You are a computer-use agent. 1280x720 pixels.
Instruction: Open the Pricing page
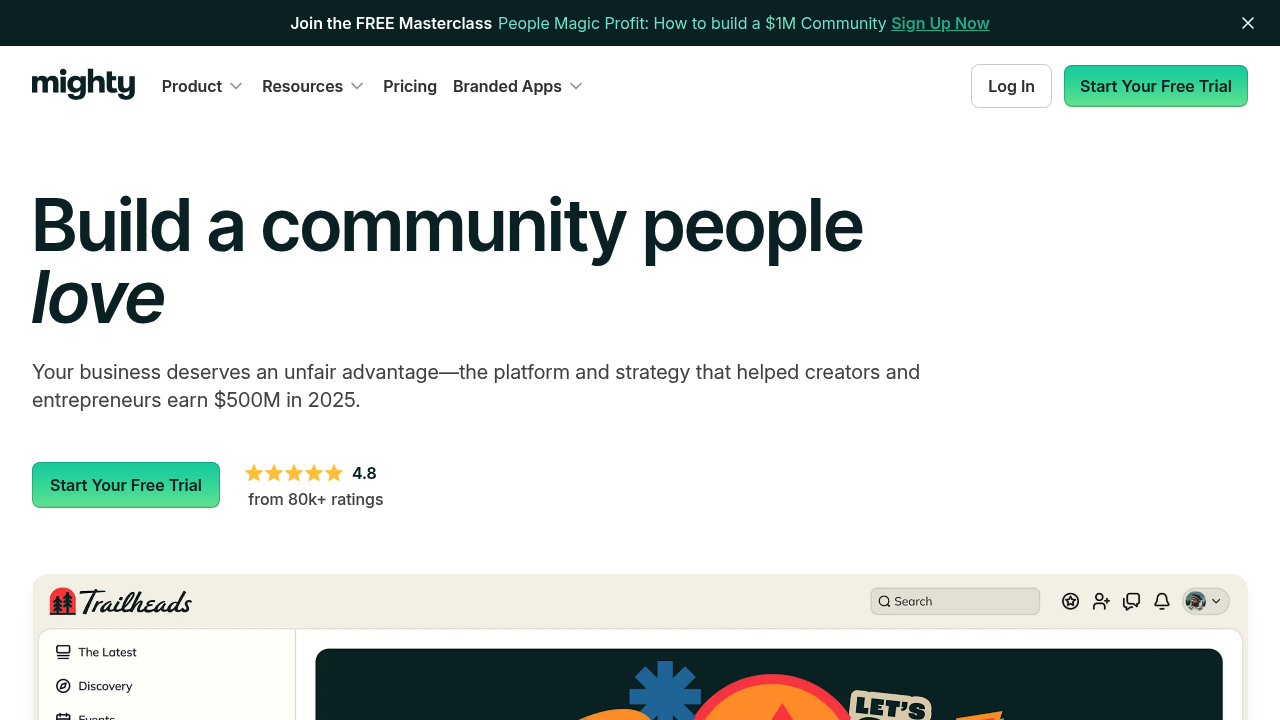410,86
